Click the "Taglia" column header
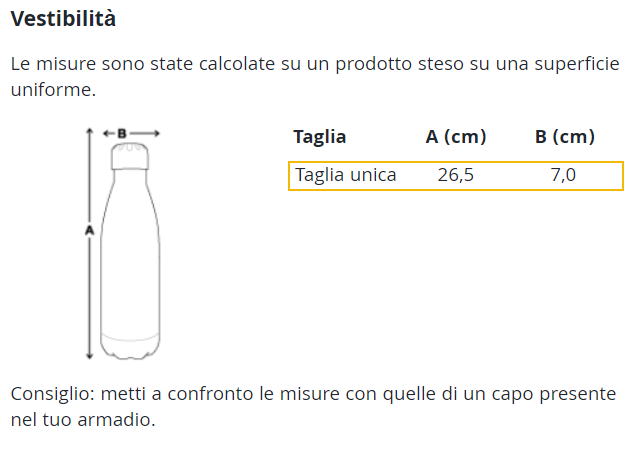 (319, 137)
